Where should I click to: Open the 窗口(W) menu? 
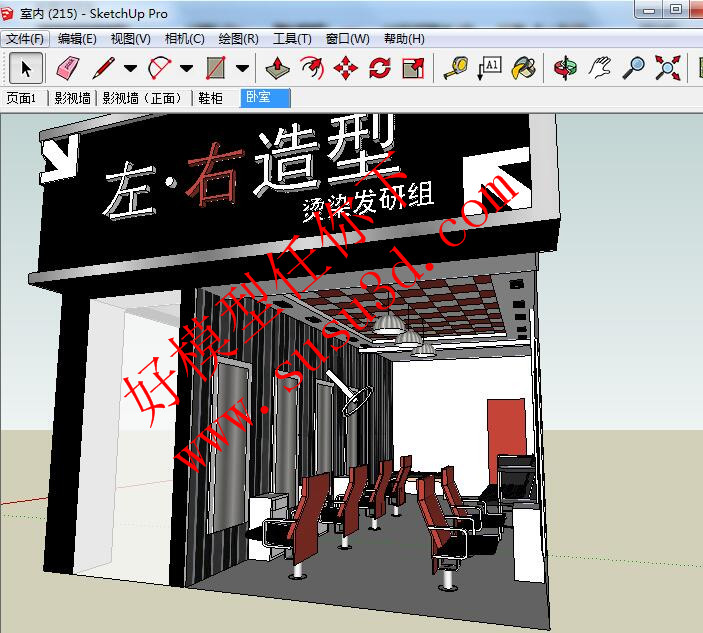[347, 39]
